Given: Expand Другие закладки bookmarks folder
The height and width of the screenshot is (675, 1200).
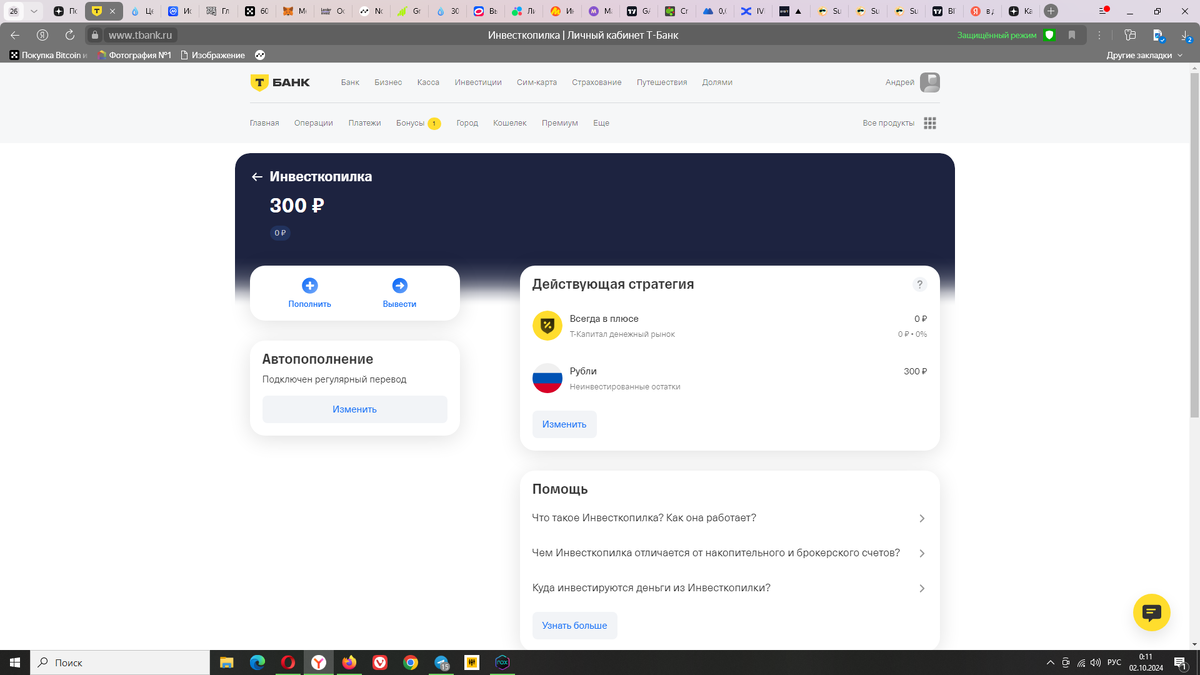Looking at the screenshot, I should point(1144,55).
